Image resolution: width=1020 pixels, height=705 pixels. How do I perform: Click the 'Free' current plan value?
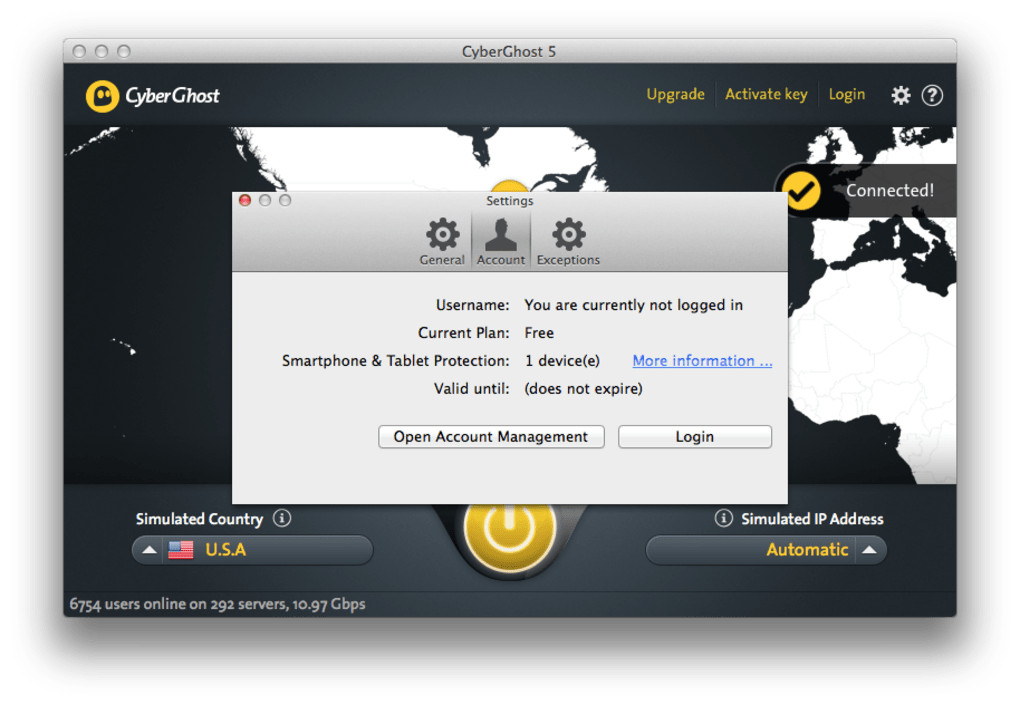(539, 333)
